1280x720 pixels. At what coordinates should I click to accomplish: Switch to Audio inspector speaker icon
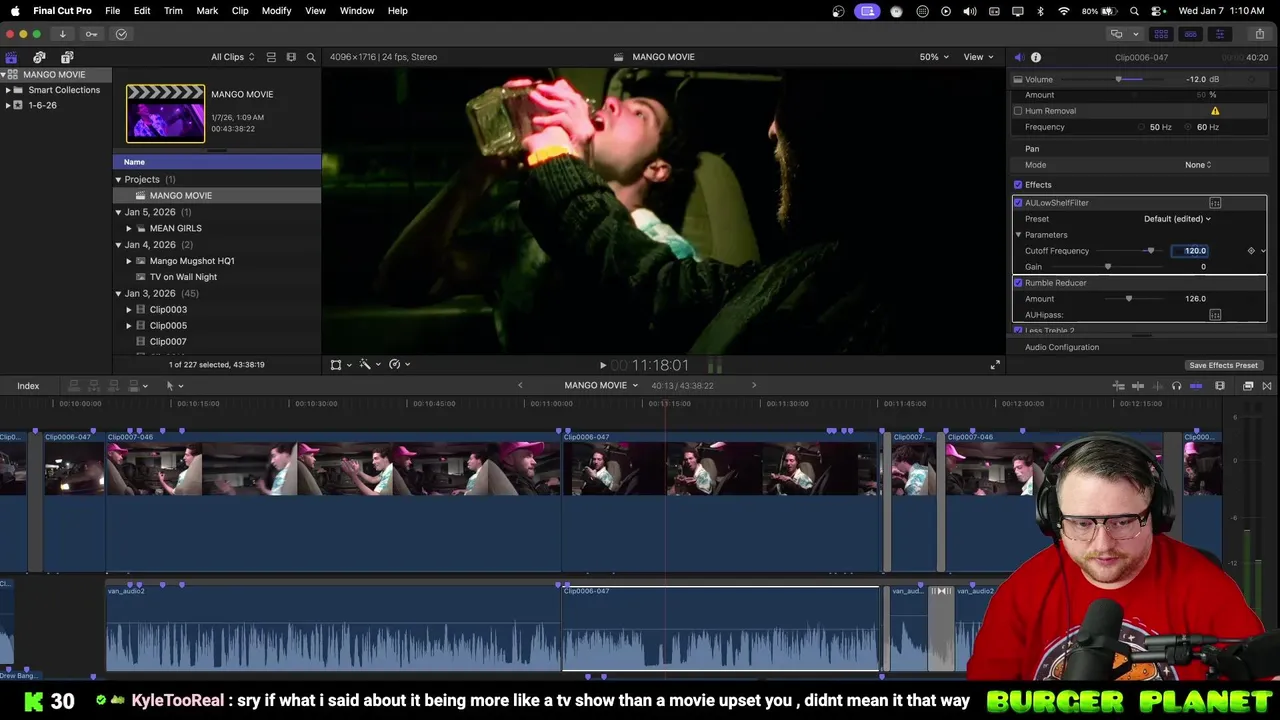point(1018,57)
